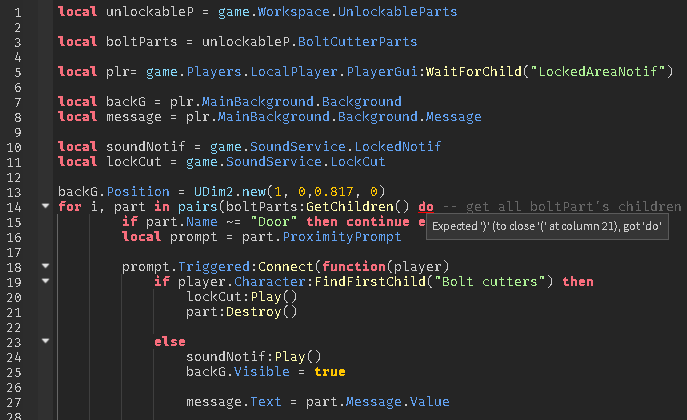
Task: Click 'lockCut:Play()' on line 20
Action: tap(241, 296)
